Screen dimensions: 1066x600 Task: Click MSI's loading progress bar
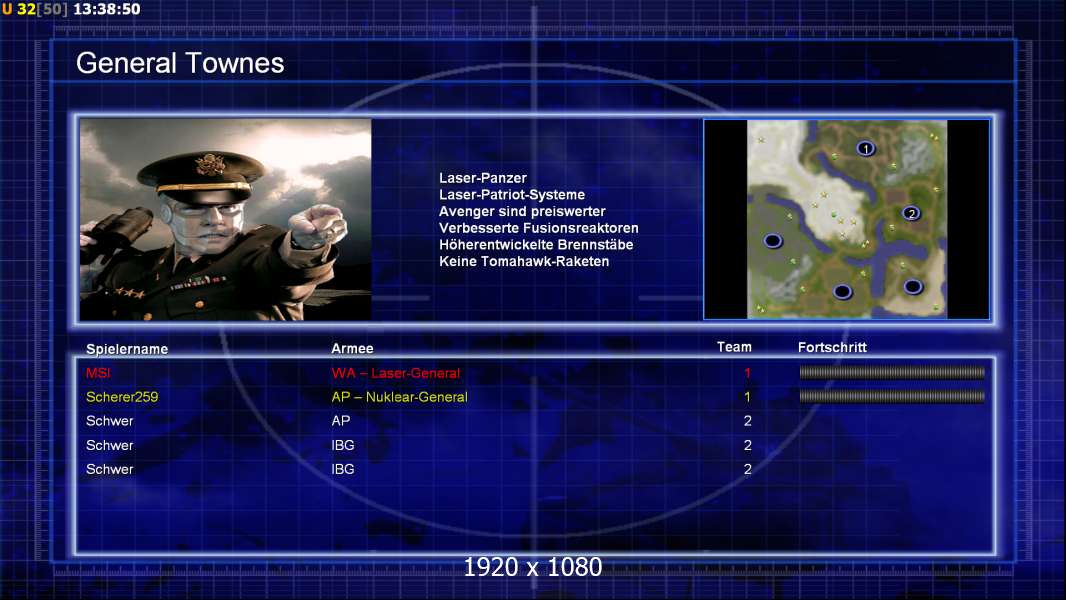(x=892, y=372)
